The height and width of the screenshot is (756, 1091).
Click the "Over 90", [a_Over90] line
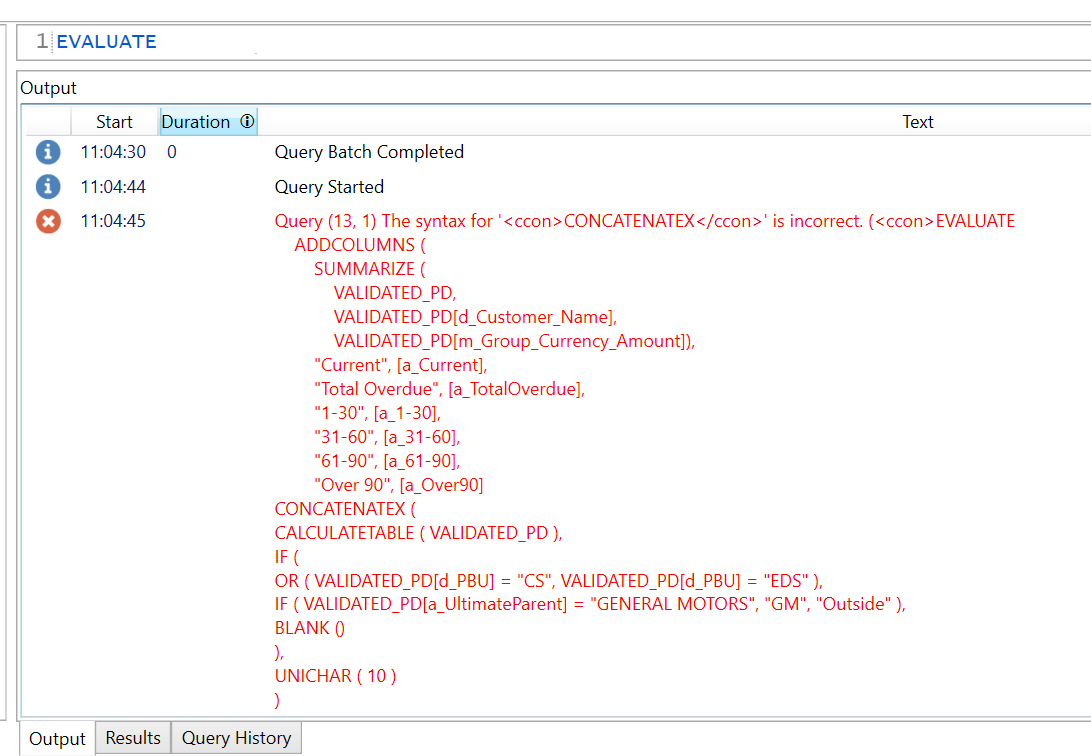click(399, 485)
